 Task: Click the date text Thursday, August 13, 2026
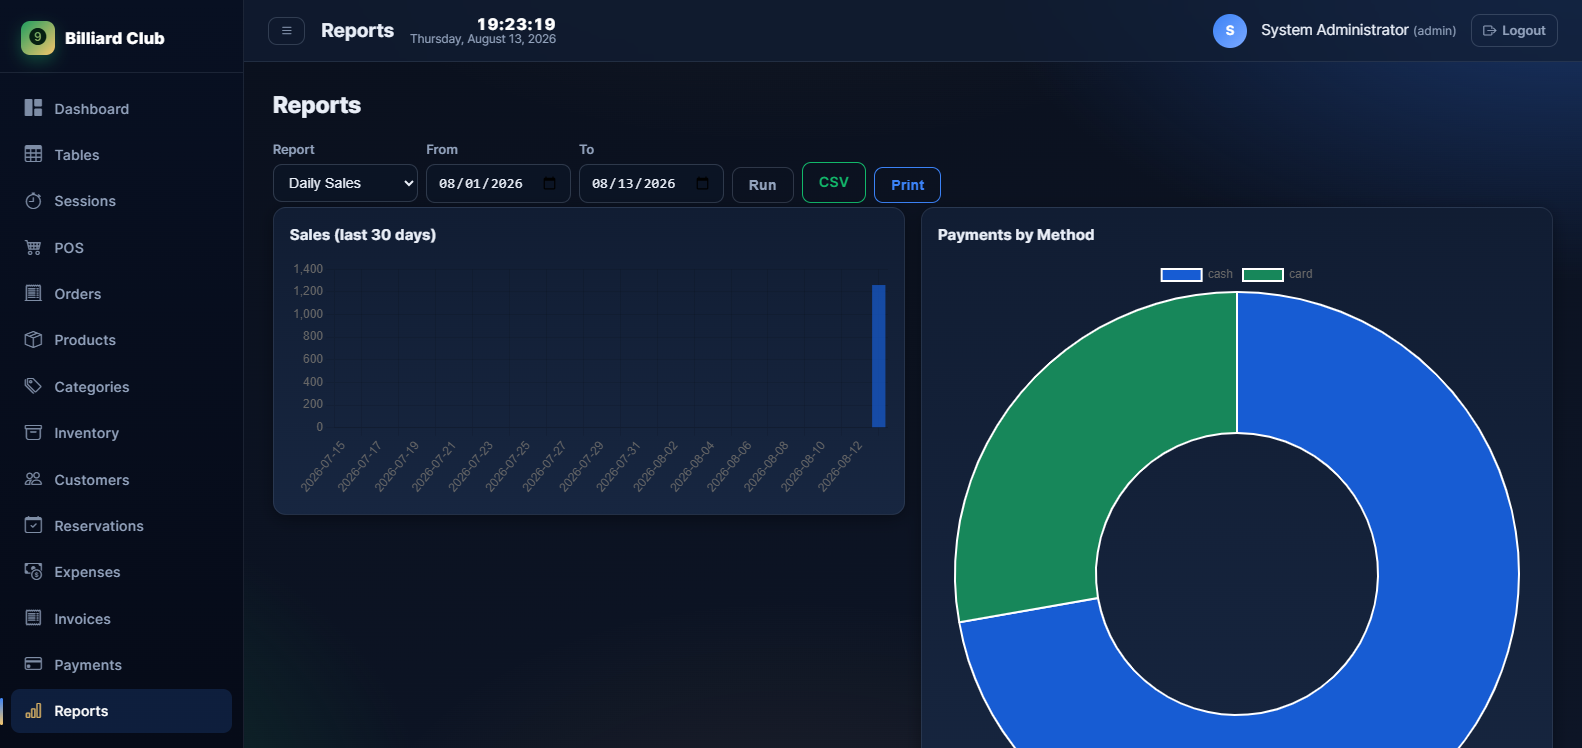click(x=483, y=39)
